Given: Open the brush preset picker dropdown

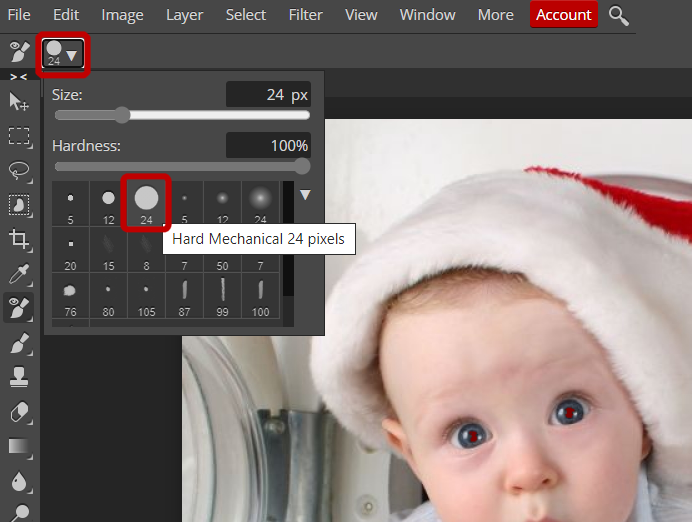Looking at the screenshot, I should click(x=63, y=54).
